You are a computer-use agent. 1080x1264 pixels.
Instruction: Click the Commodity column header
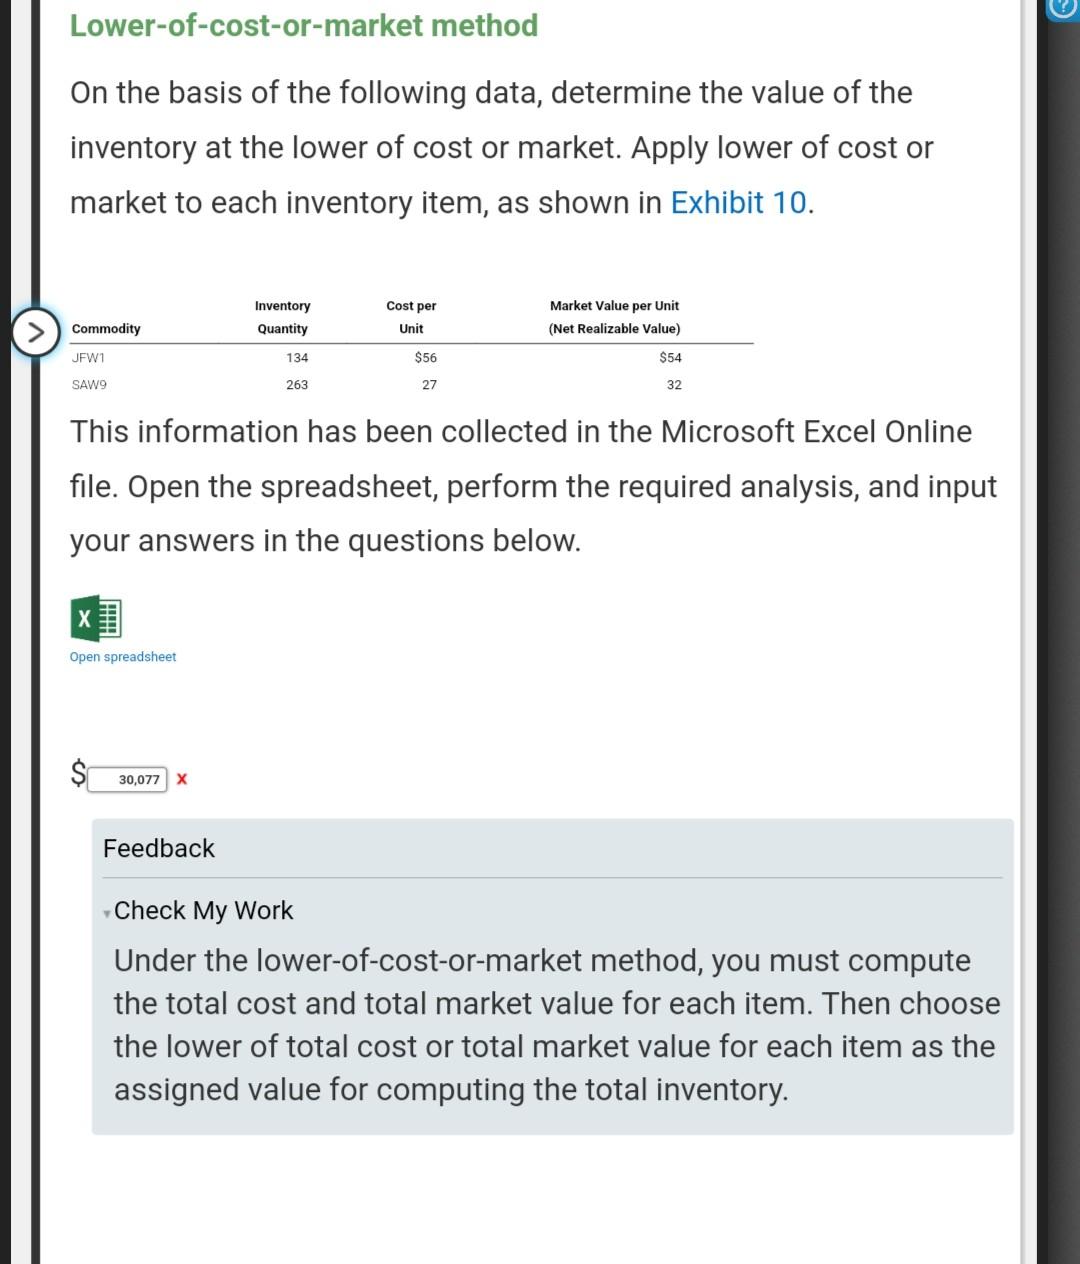(x=105, y=328)
